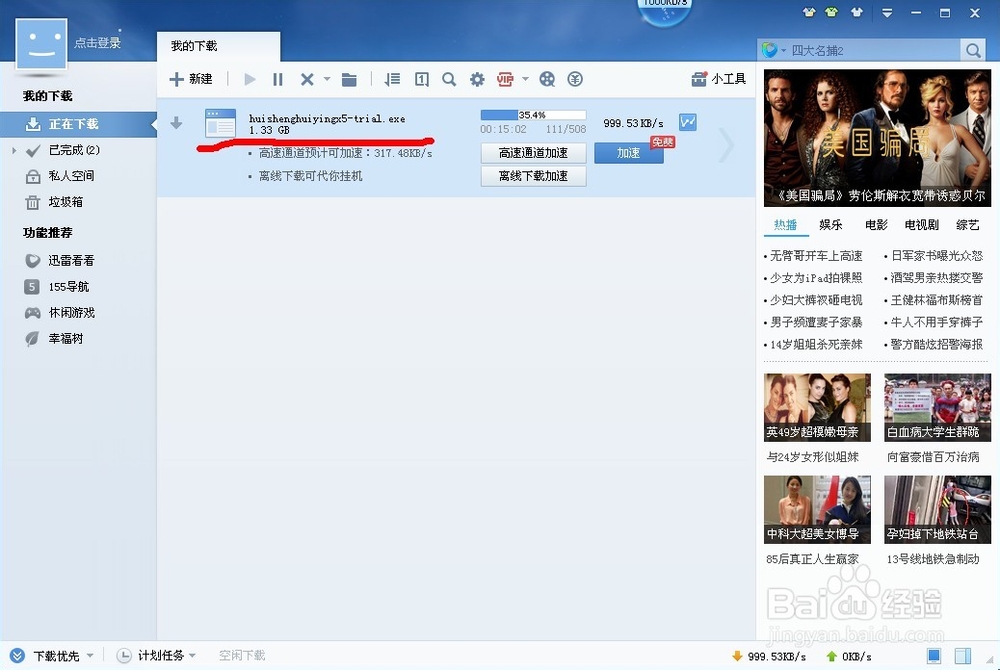Open the 美国骗局 movie banner

[x=878, y=138]
